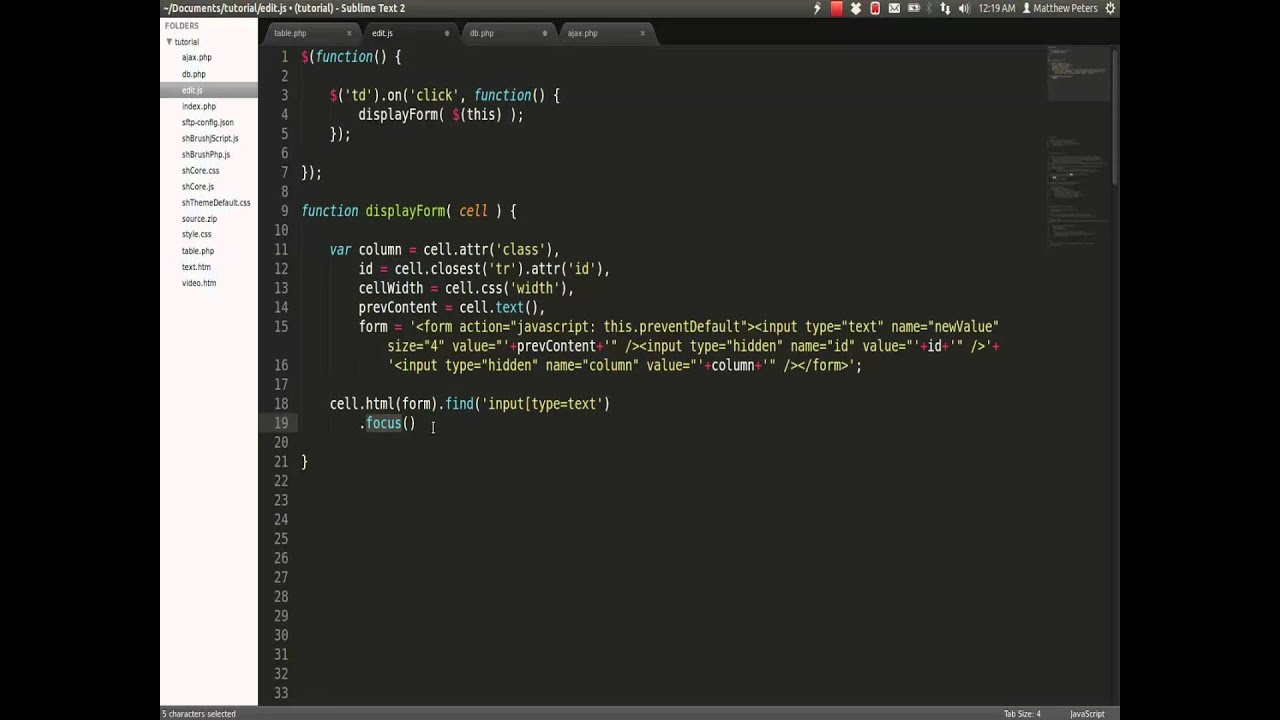The image size is (1280, 720).
Task: Open the mail envelope messaging menu
Action: (x=894, y=8)
